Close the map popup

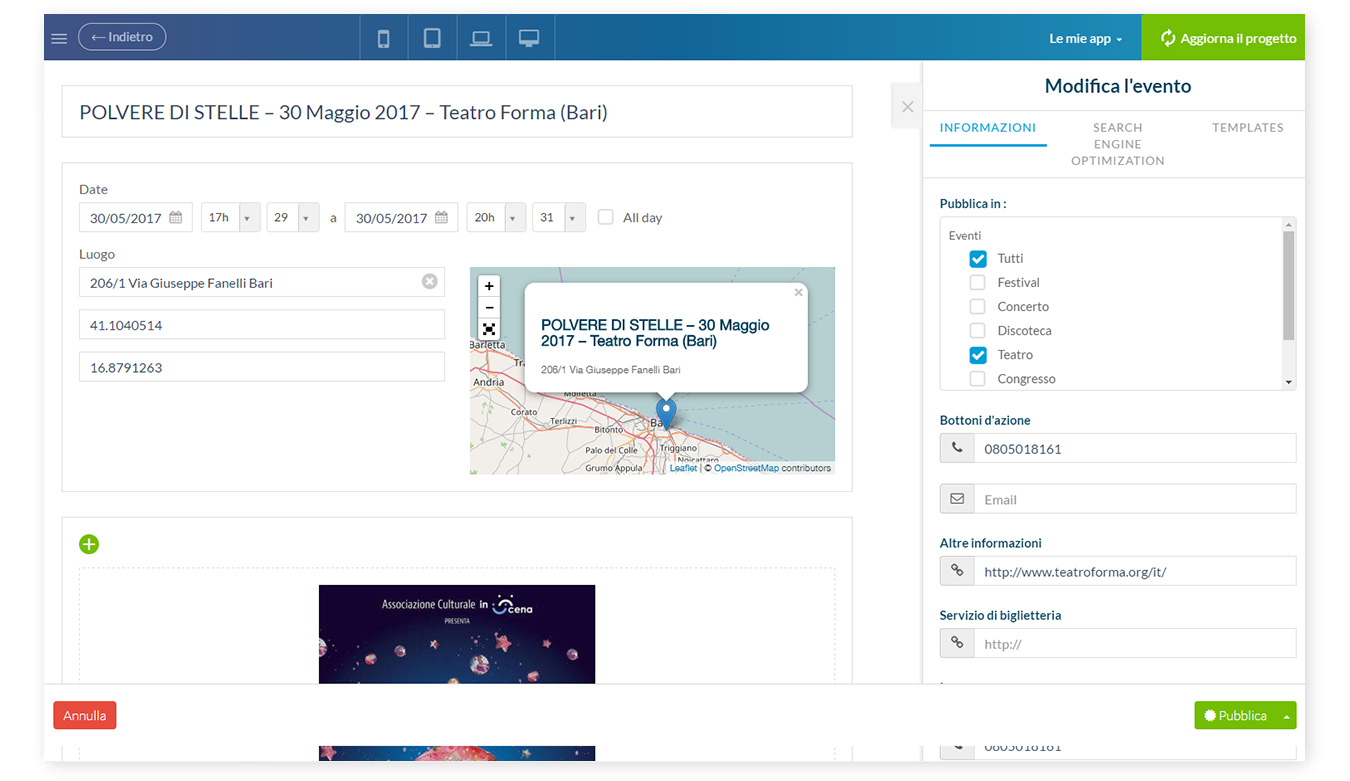click(798, 293)
